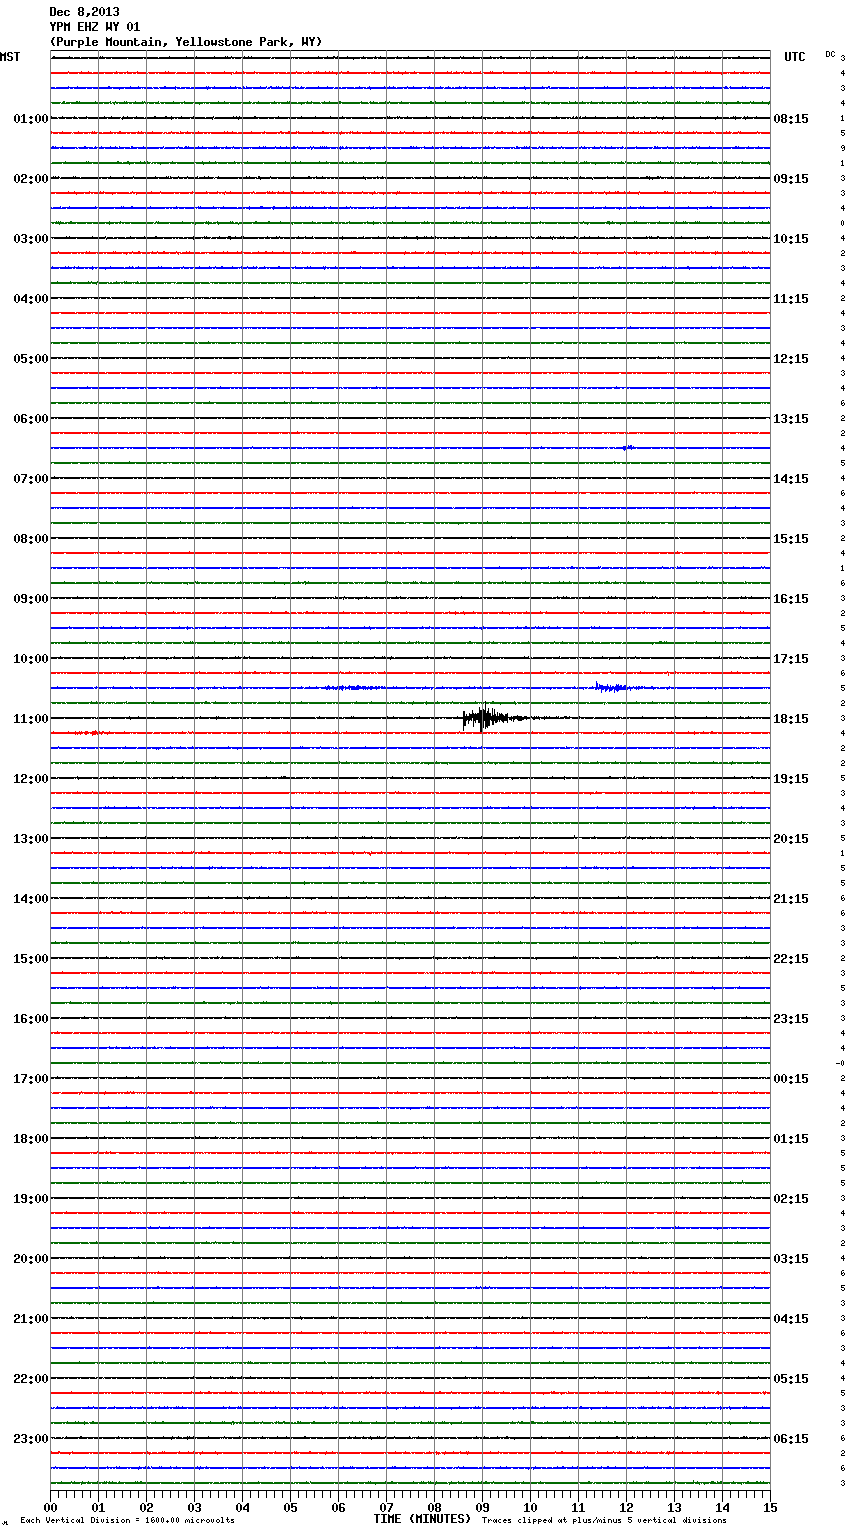Select the 07:00 MST time label

pos(31,479)
